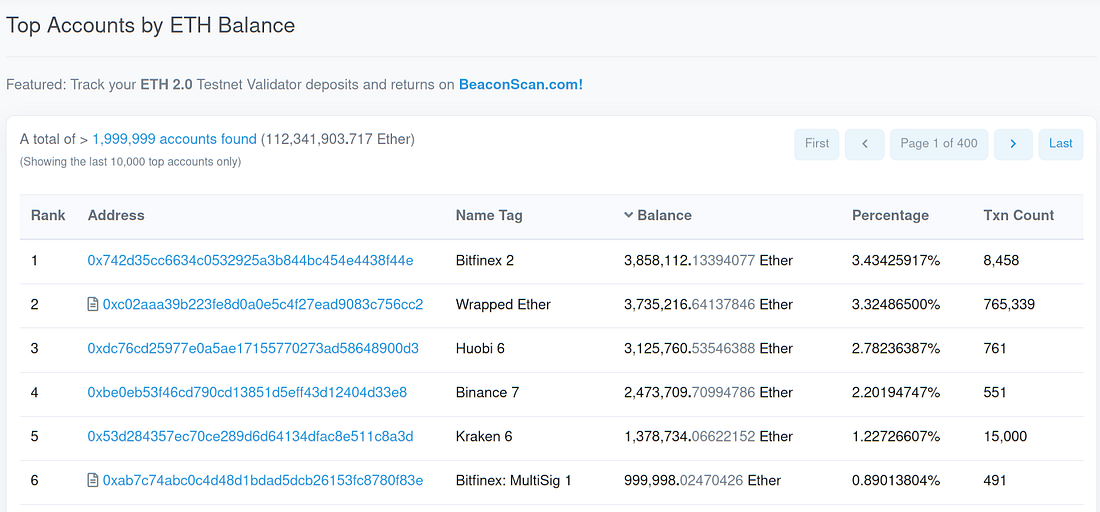The height and width of the screenshot is (512, 1100).
Task: Jump to the Last page
Action: (1061, 144)
